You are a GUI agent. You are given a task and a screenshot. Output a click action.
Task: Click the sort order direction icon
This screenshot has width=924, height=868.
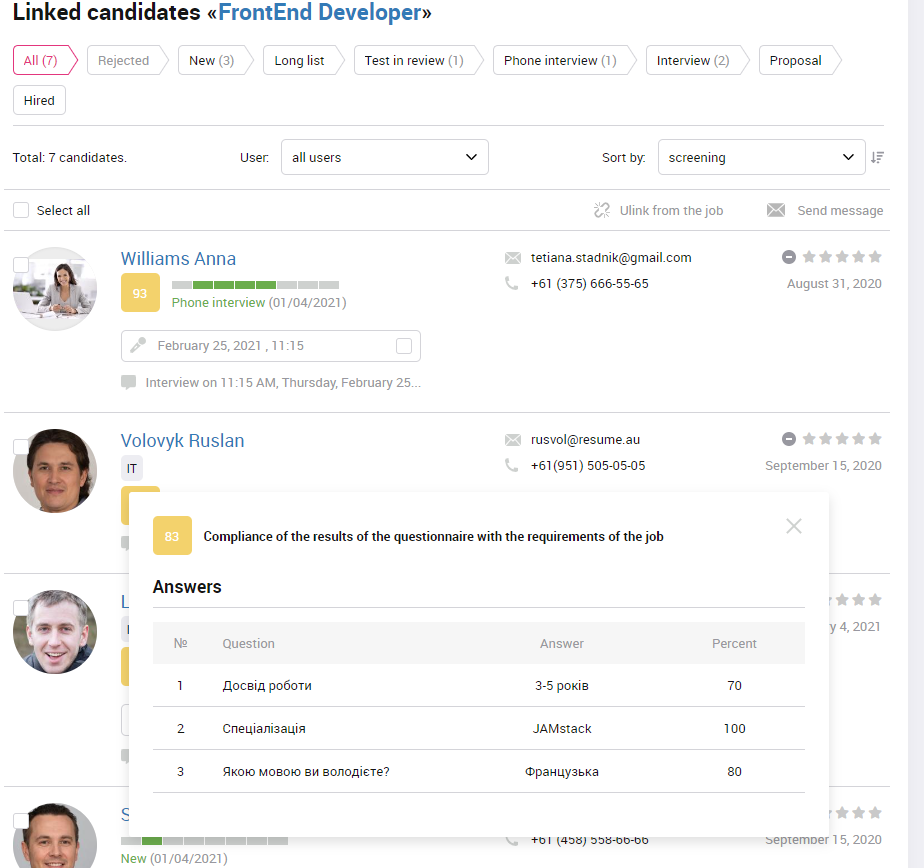pyautogui.click(x=877, y=157)
